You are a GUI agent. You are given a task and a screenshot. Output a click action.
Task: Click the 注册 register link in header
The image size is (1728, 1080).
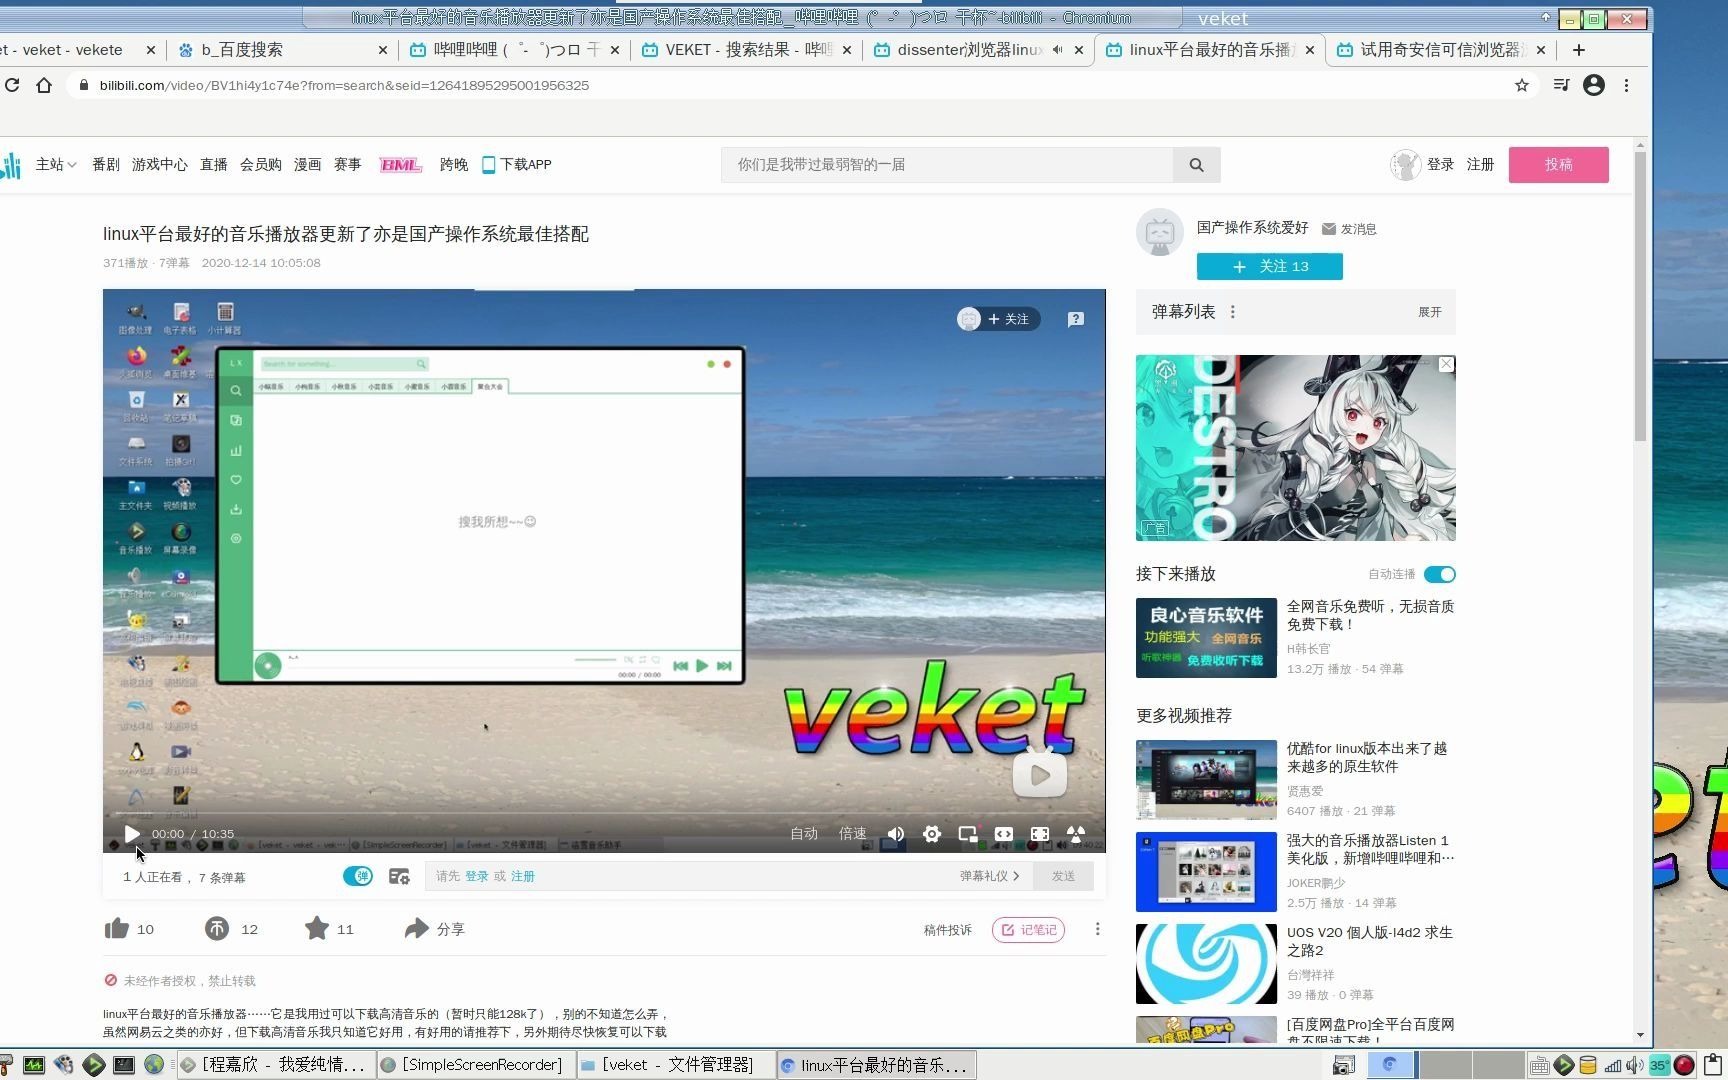pos(1480,165)
